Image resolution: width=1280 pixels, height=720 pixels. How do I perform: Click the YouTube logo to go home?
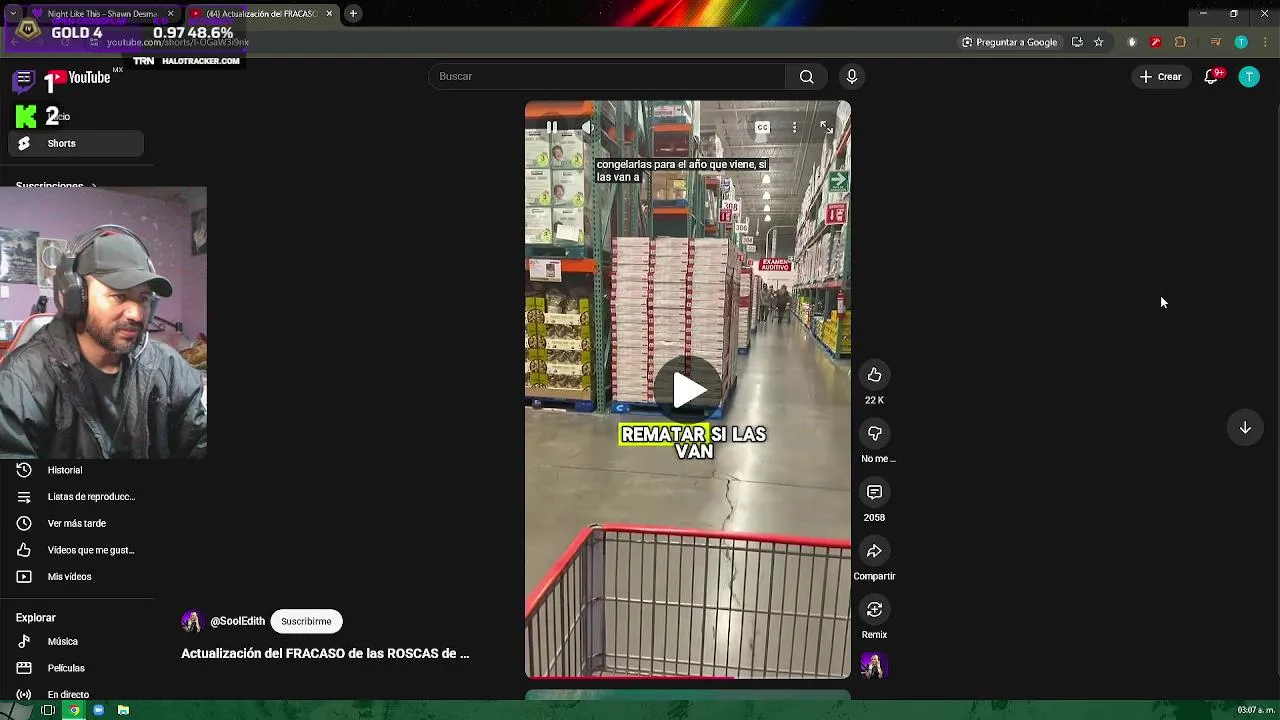tap(80, 78)
